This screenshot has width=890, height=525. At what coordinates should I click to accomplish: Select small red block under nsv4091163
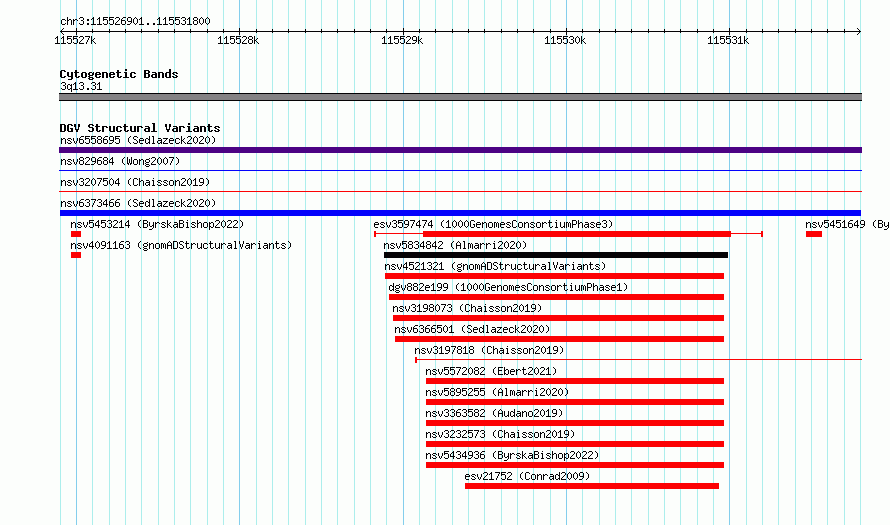[76, 255]
